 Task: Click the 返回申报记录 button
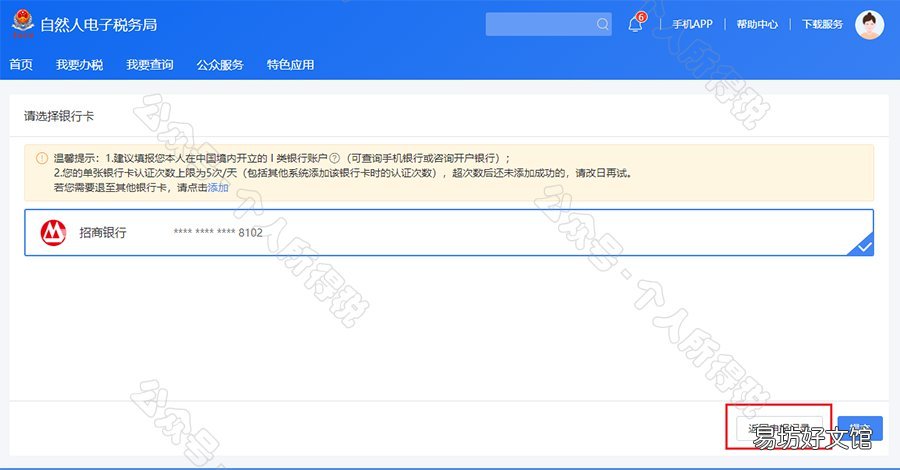pyautogui.click(x=779, y=428)
